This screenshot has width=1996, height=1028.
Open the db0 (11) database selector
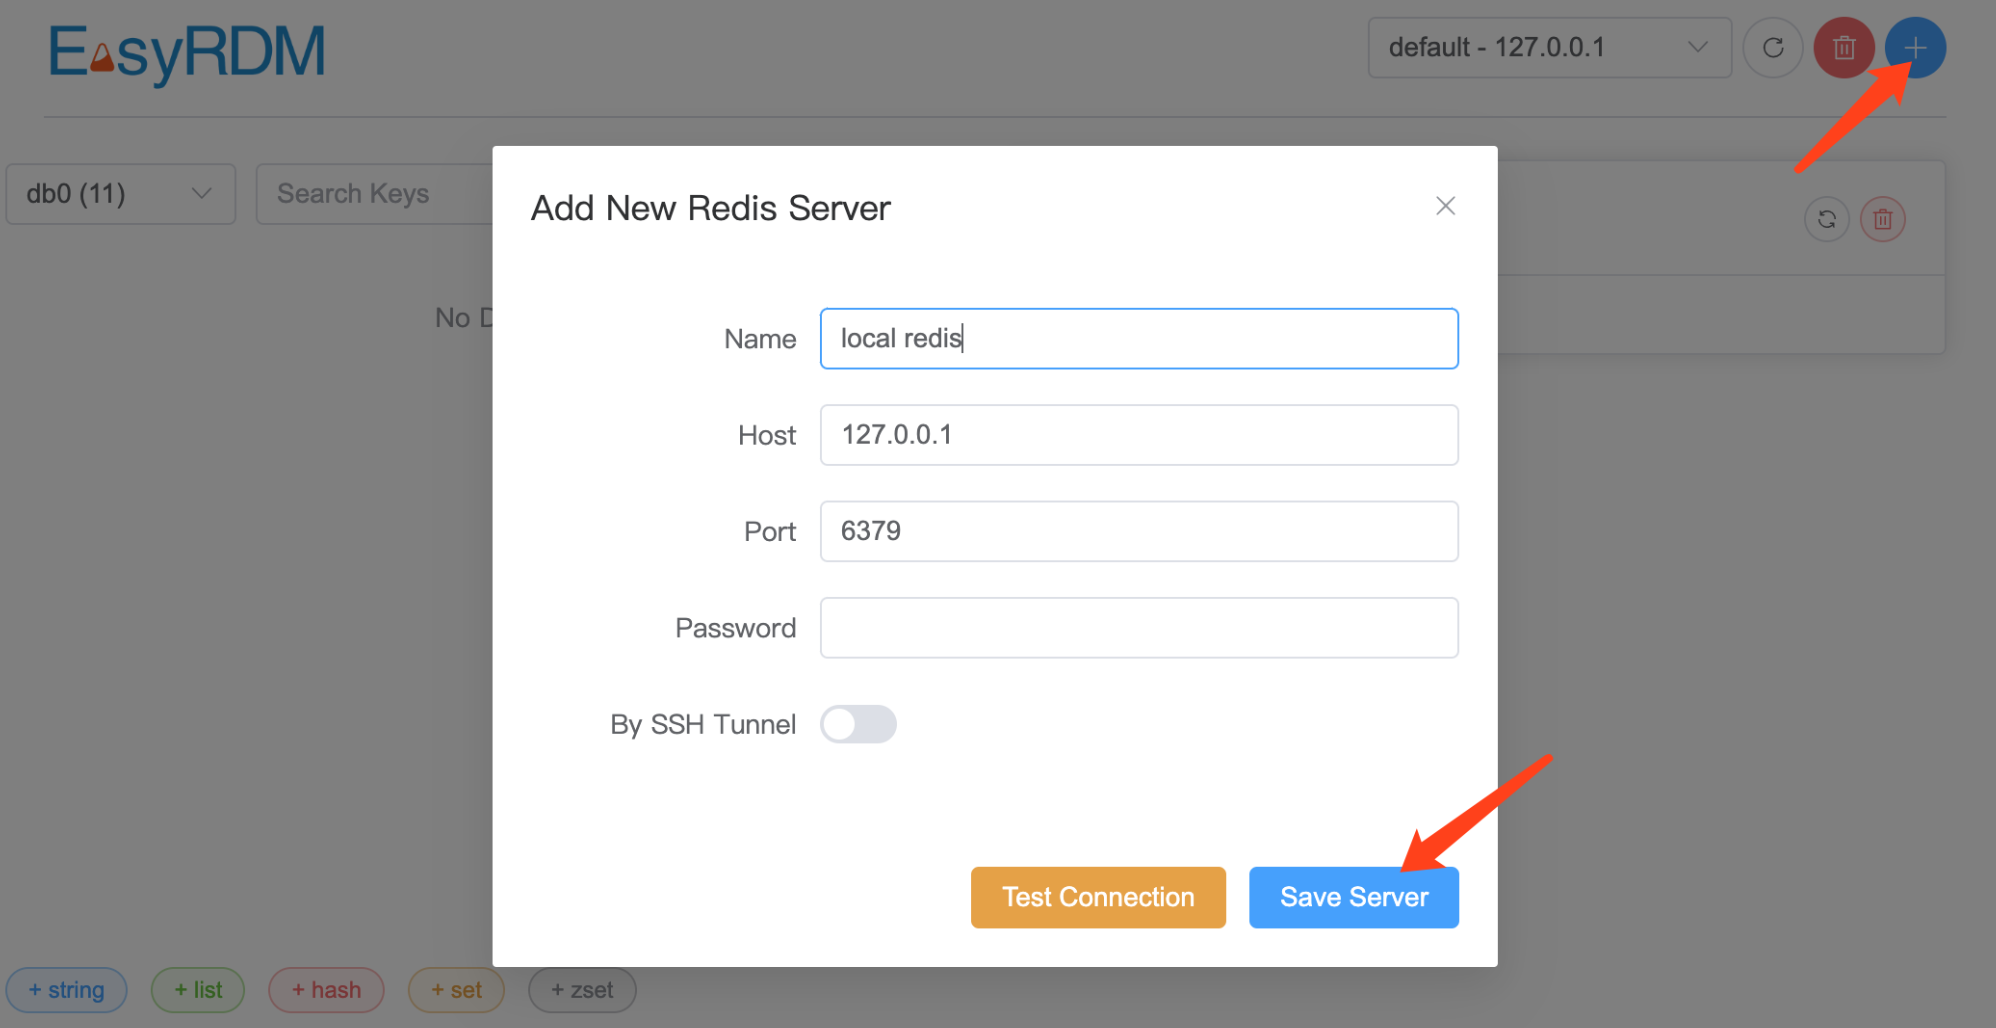click(x=120, y=193)
